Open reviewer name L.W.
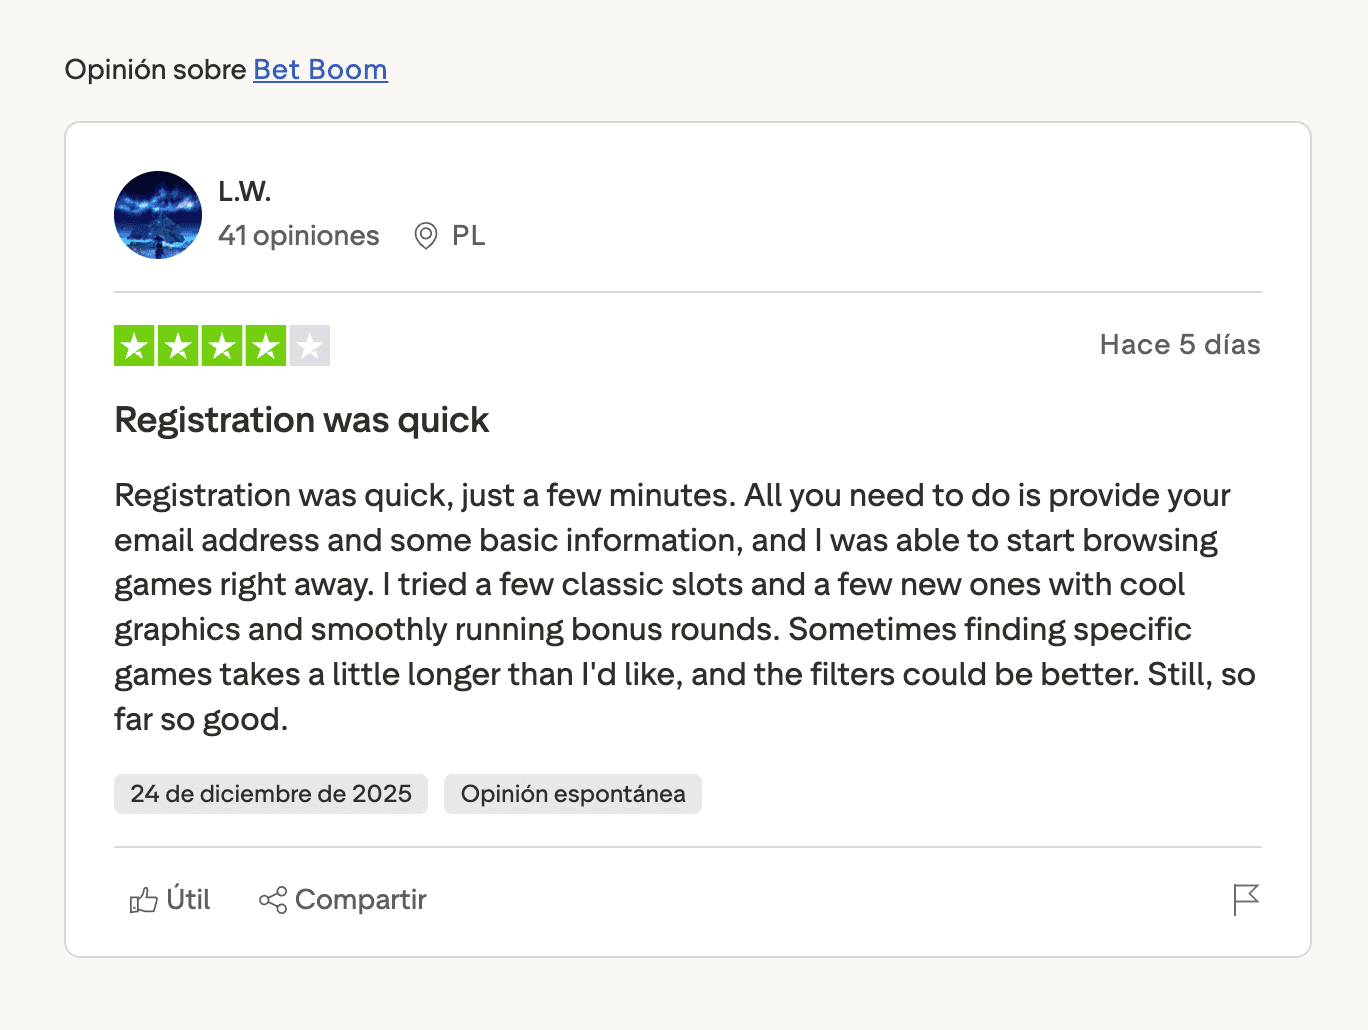Viewport: 1368px width, 1030px height. [245, 191]
